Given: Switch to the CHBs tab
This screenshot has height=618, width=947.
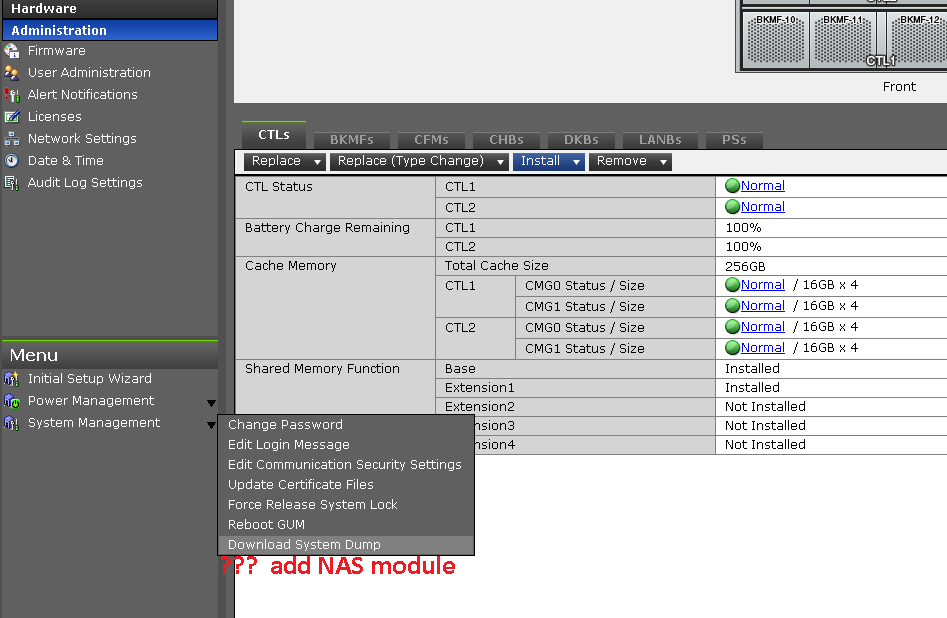Looking at the screenshot, I should [x=506, y=140].
